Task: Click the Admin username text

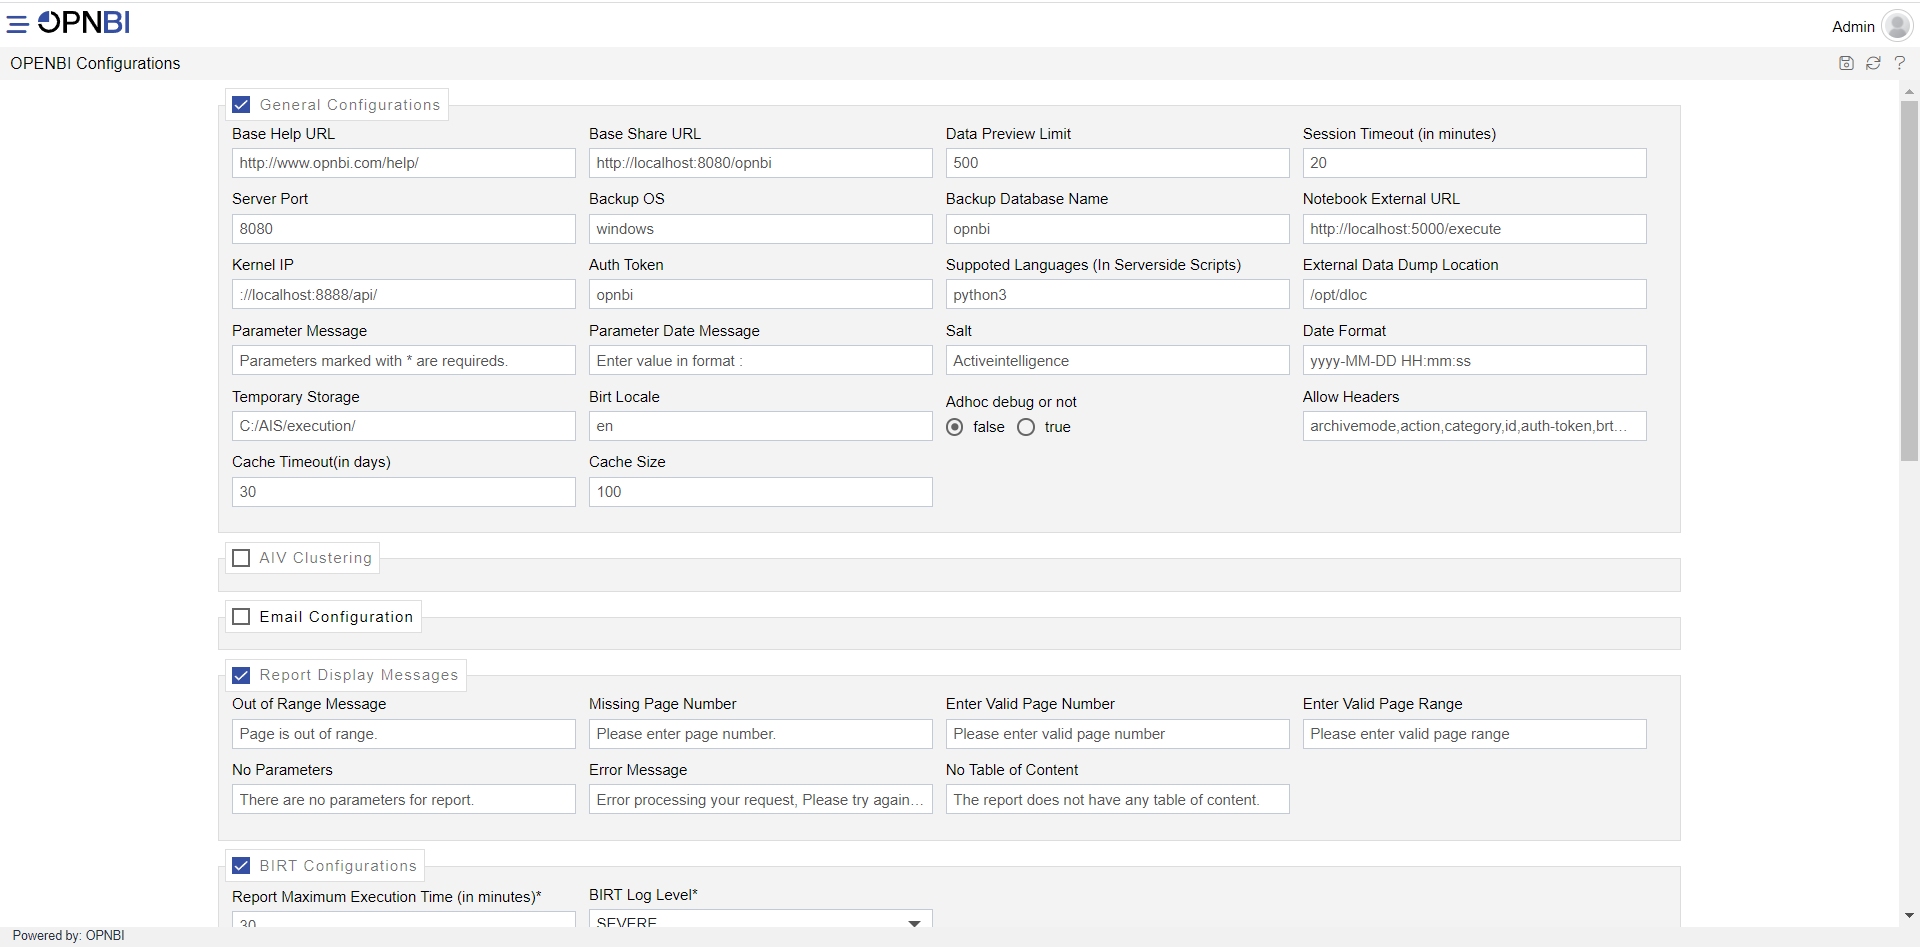Action: pyautogui.click(x=1853, y=27)
